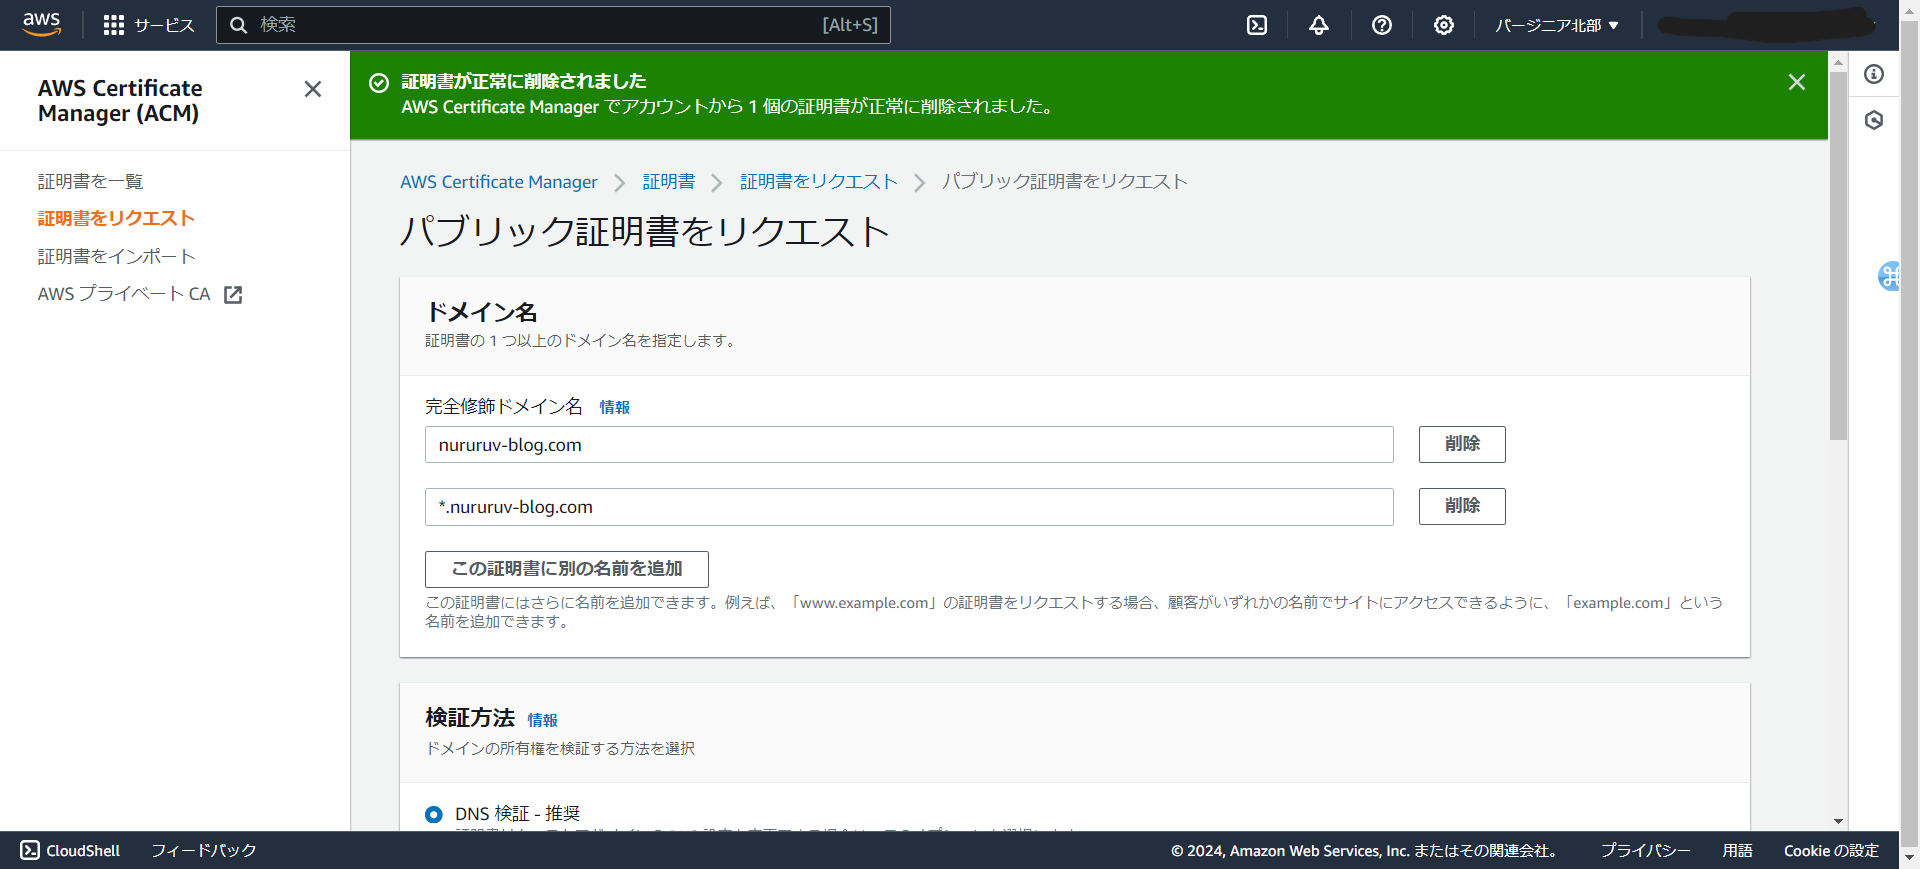Open the help question mark icon
This screenshot has height=869, width=1920.
1382,25
